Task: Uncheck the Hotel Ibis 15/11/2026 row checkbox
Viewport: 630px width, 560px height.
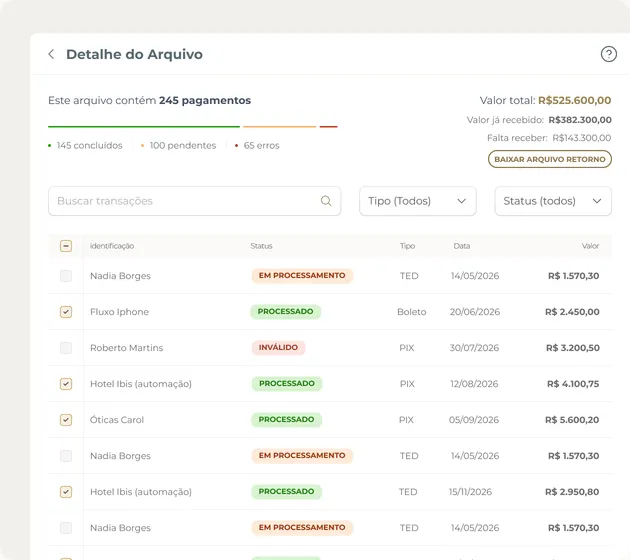Action: [x=66, y=492]
